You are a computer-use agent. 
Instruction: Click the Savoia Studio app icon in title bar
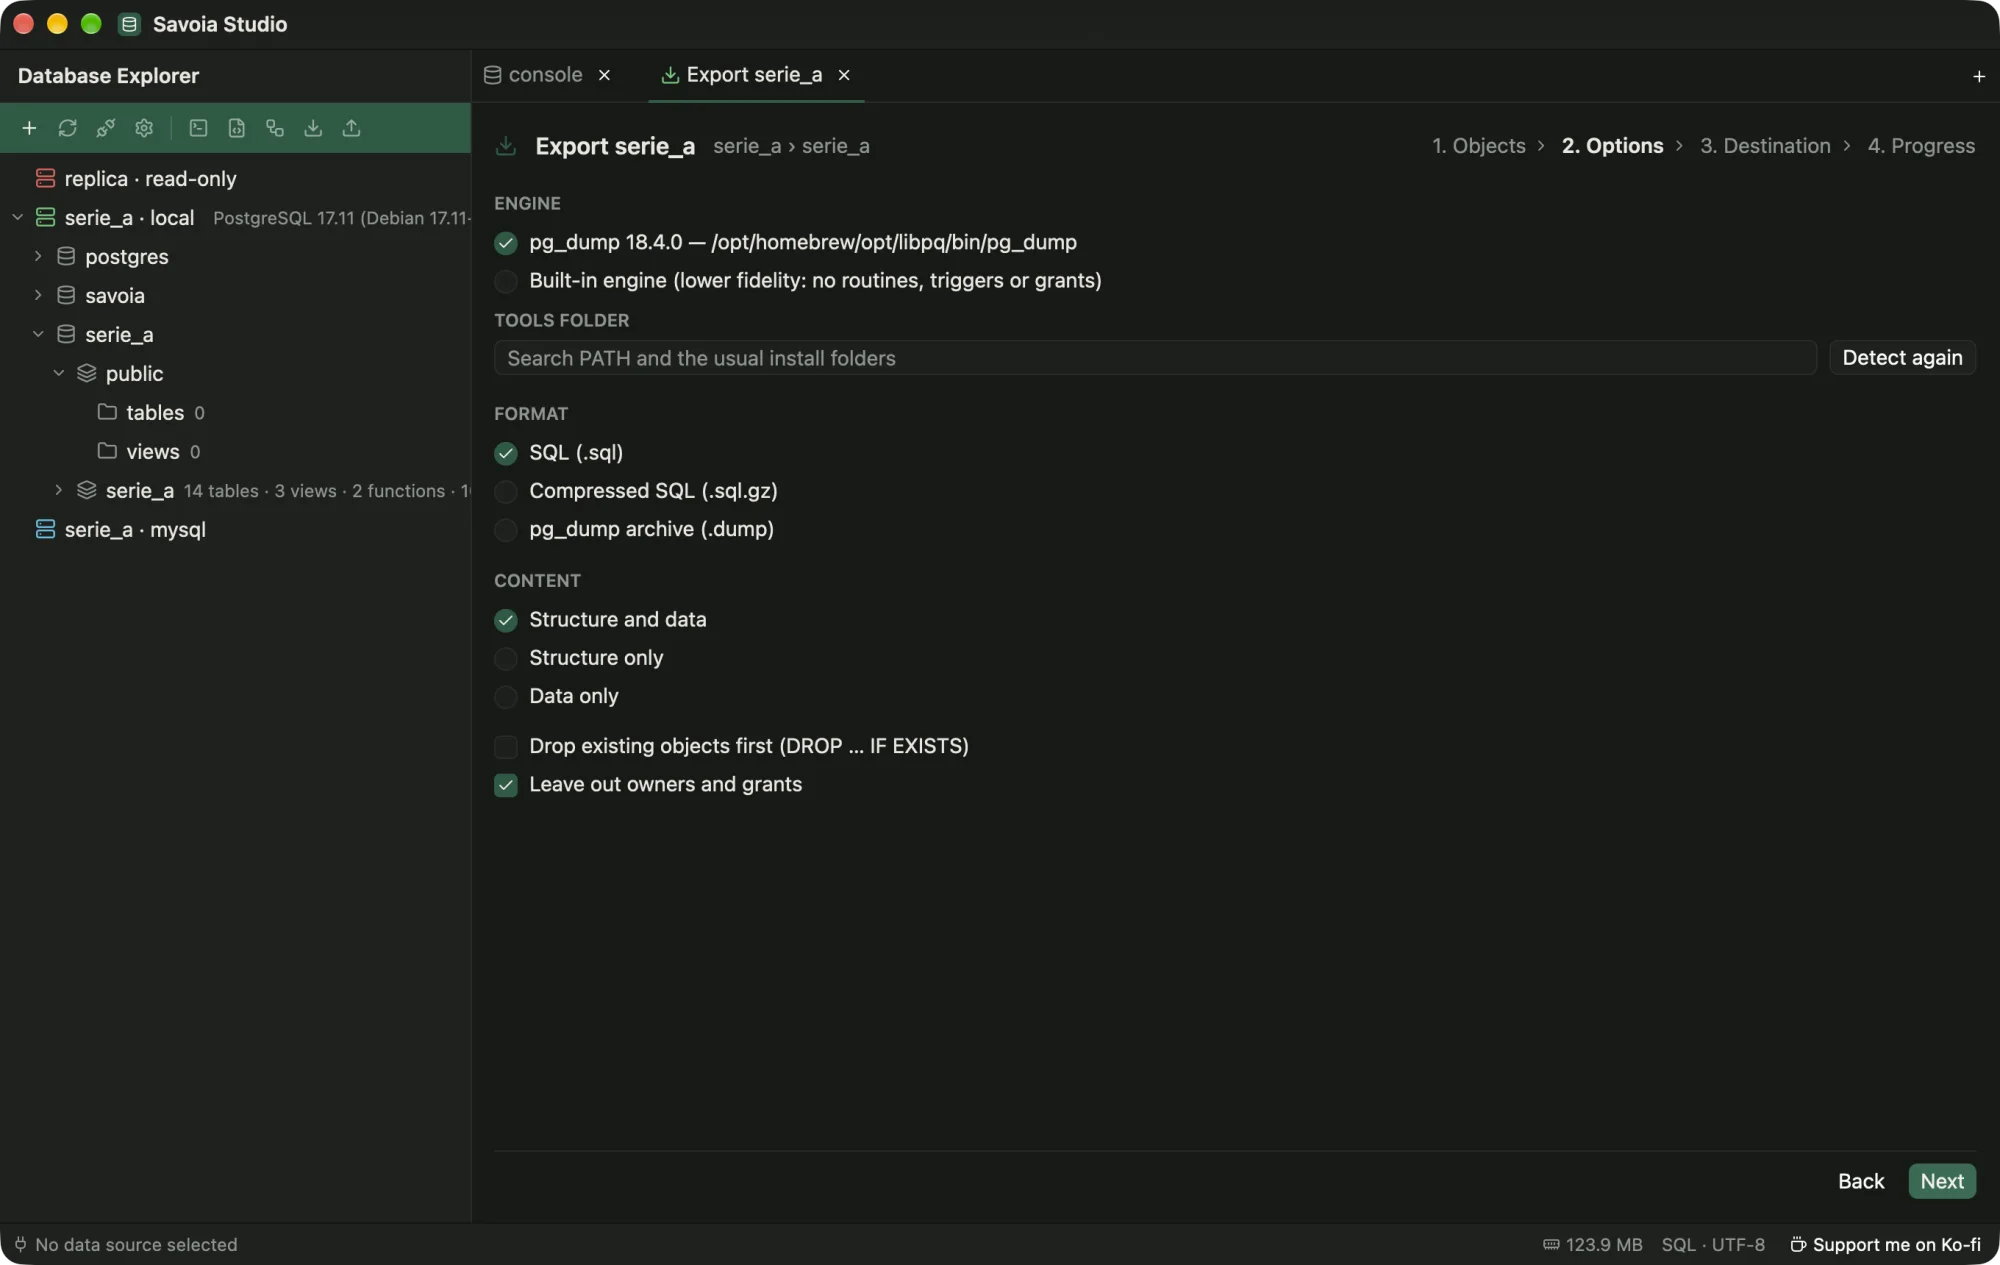(x=129, y=24)
